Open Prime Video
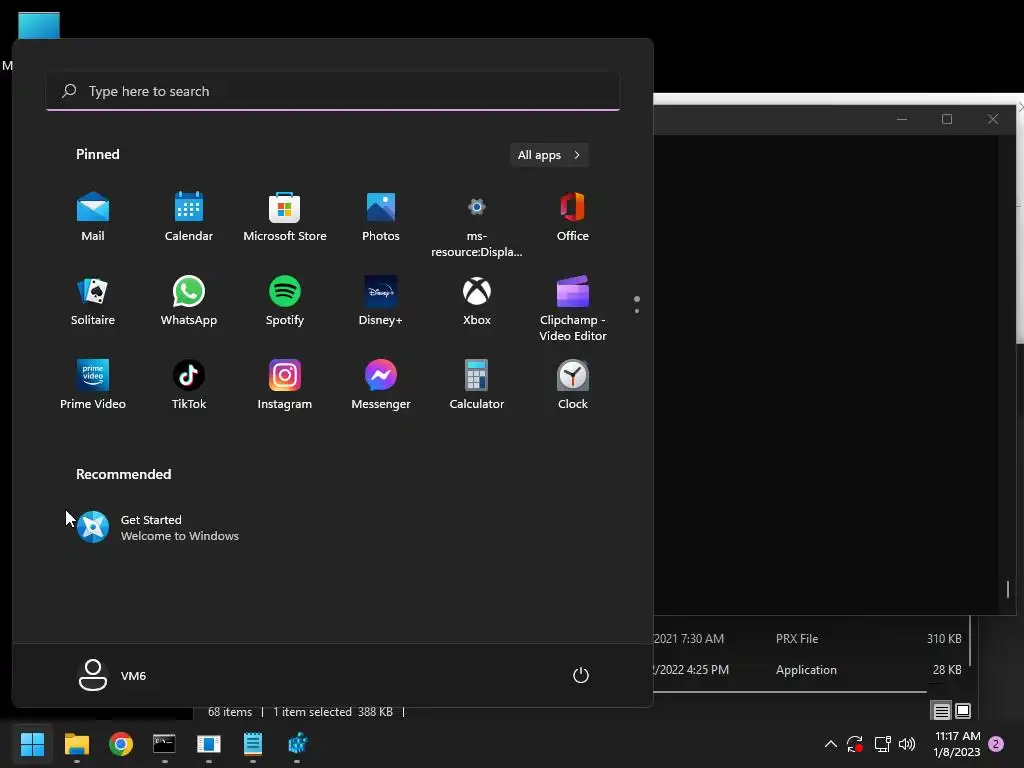The height and width of the screenshot is (768, 1024). click(93, 385)
